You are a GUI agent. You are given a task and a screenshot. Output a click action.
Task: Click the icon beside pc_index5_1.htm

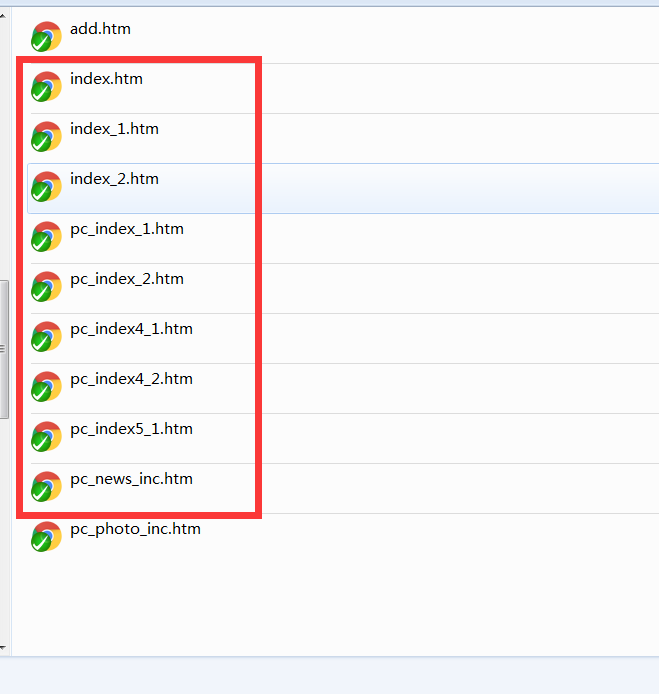[46, 437]
